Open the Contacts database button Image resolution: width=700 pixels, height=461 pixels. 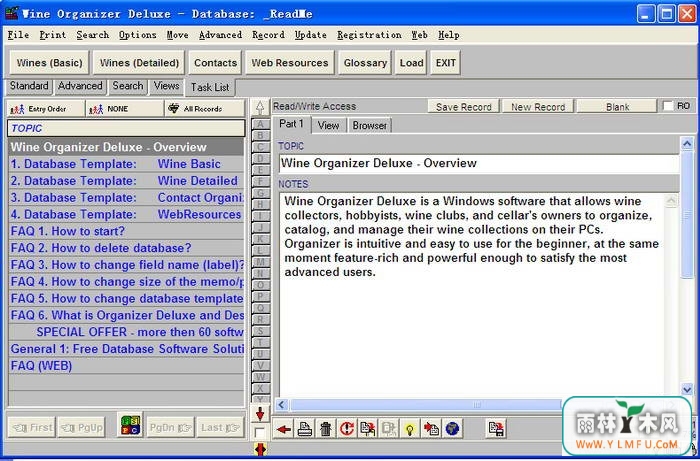click(215, 62)
